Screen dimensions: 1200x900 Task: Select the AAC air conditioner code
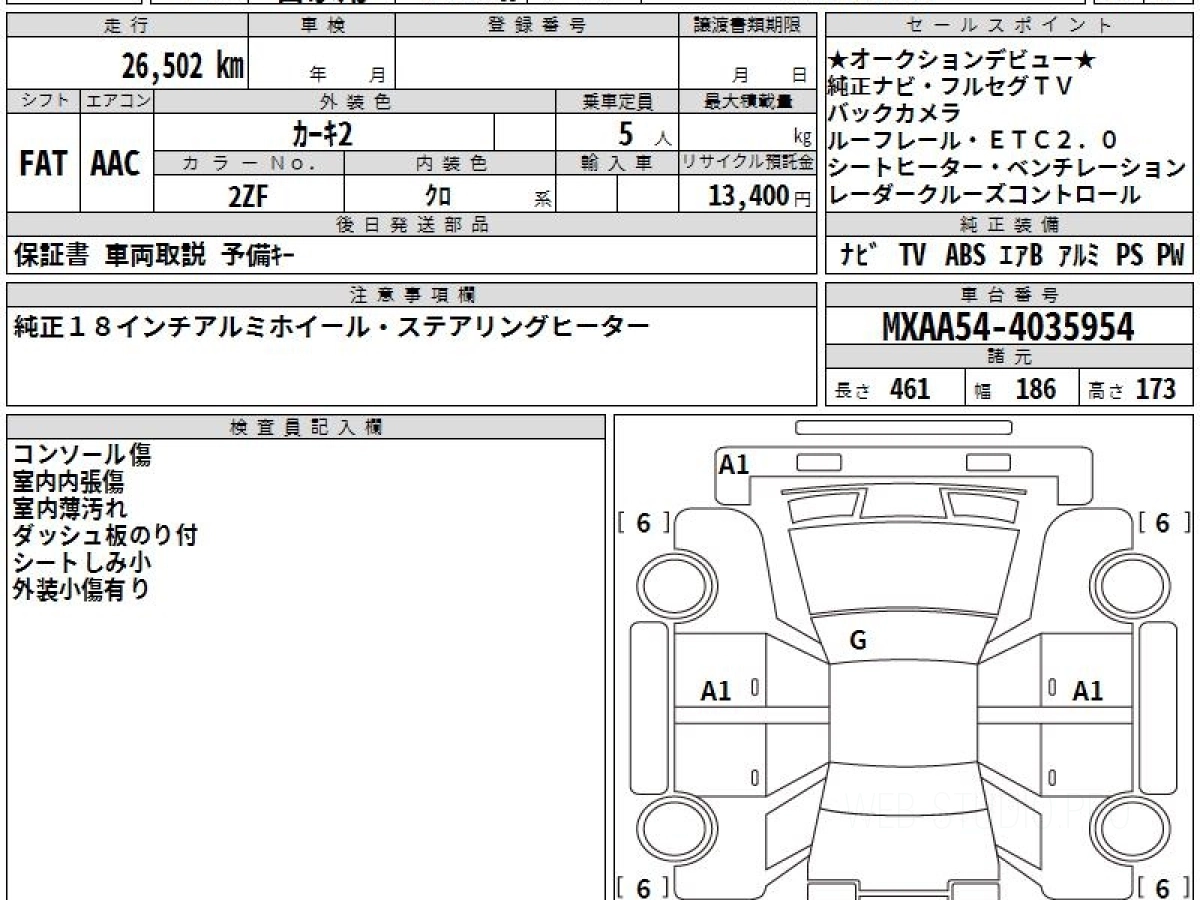click(x=116, y=164)
